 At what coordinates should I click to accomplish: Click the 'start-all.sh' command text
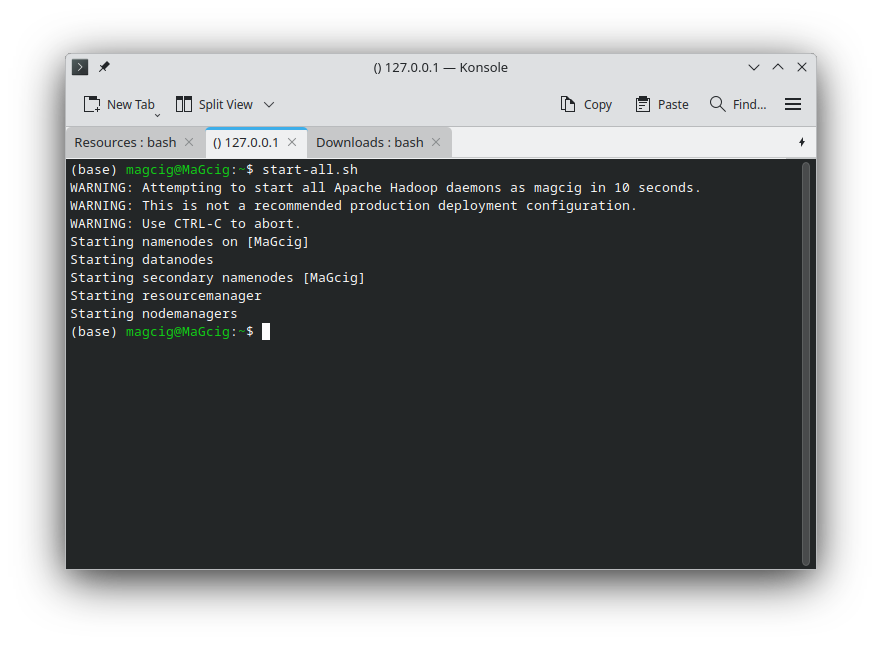[x=310, y=170]
